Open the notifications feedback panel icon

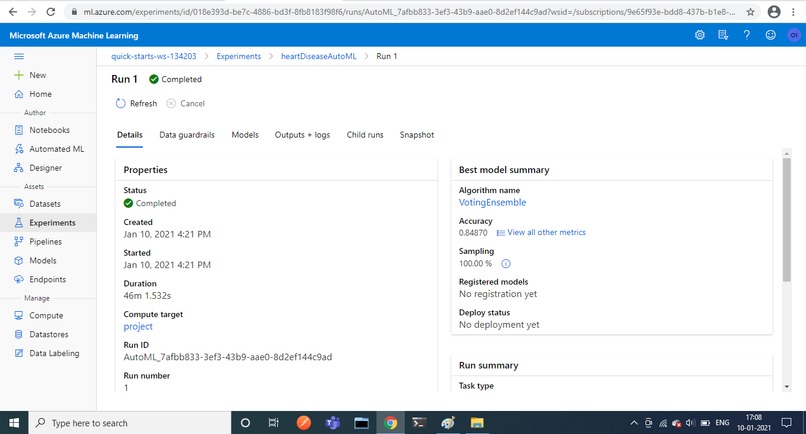[x=723, y=35]
